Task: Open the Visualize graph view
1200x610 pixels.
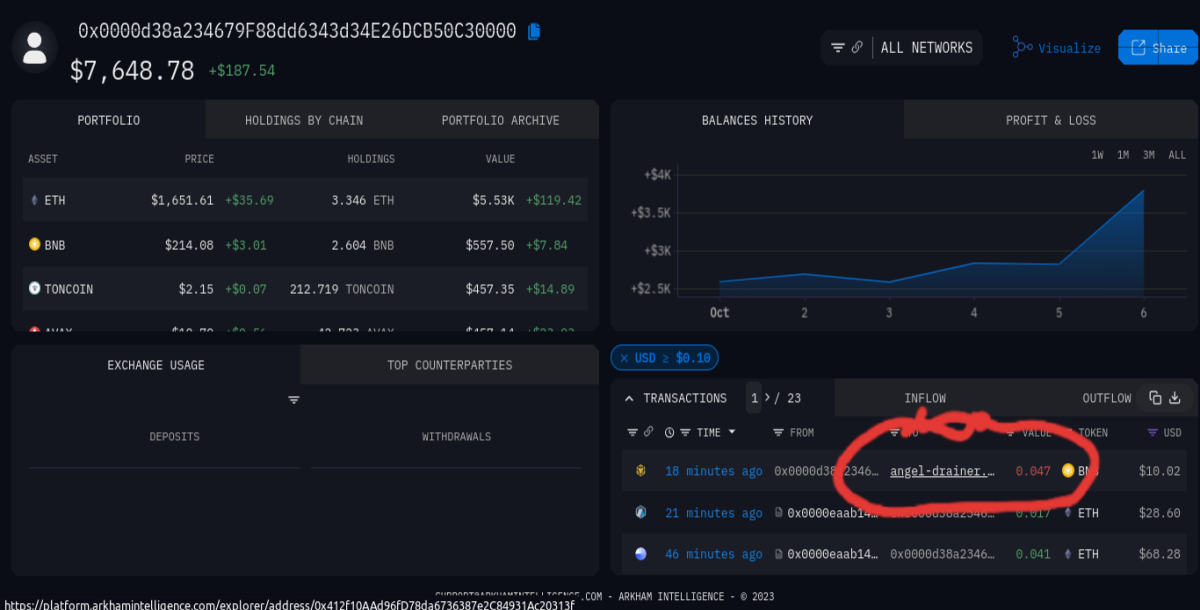Action: (1056, 47)
